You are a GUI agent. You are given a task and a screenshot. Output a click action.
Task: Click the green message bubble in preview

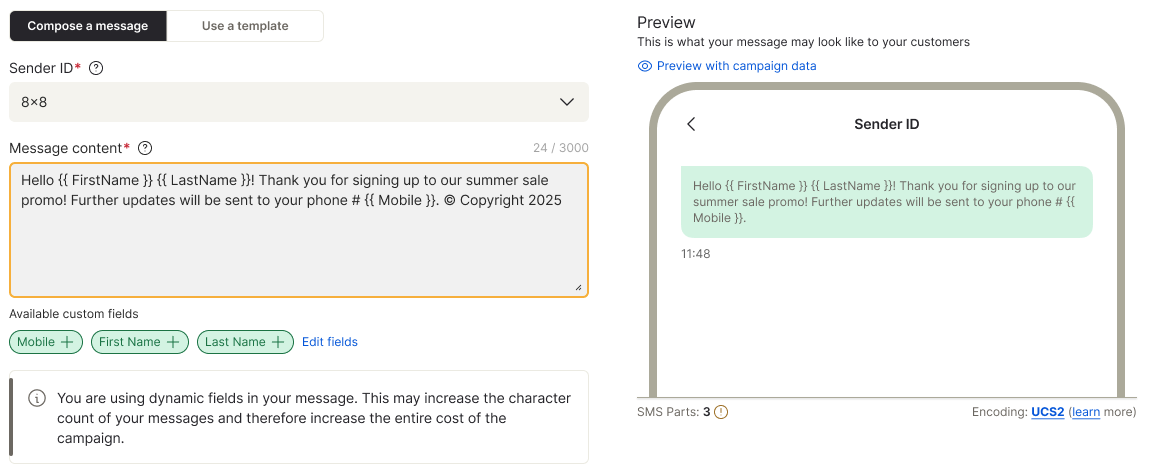click(x=886, y=202)
